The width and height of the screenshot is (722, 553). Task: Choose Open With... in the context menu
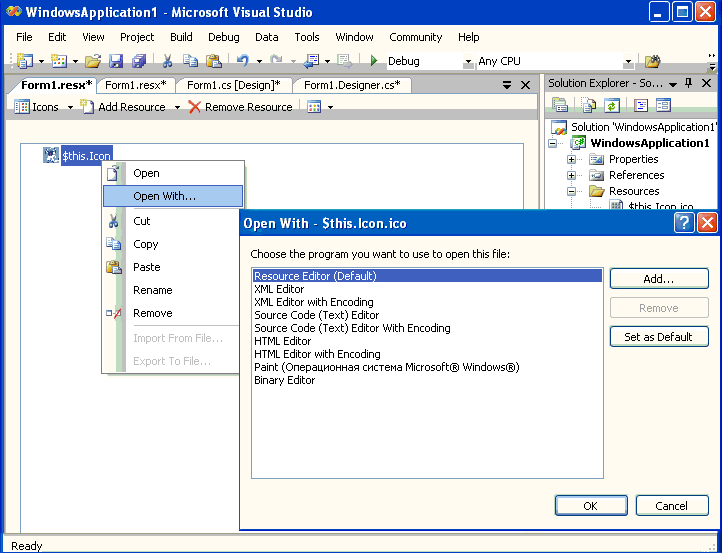(x=172, y=196)
